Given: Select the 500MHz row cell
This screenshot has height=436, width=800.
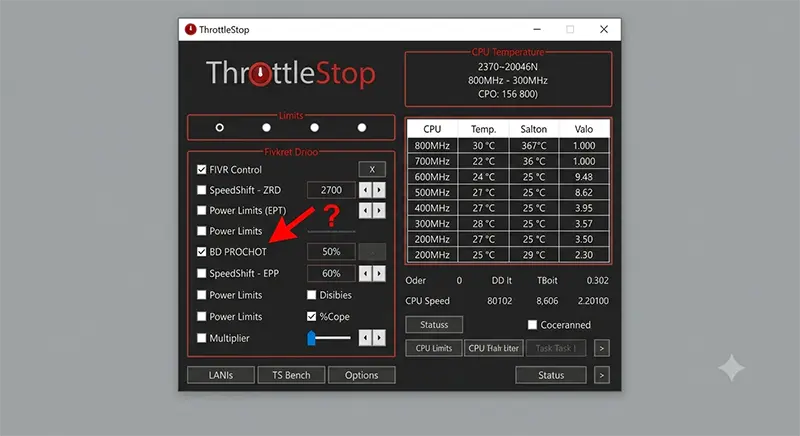Looking at the screenshot, I should (432, 192).
